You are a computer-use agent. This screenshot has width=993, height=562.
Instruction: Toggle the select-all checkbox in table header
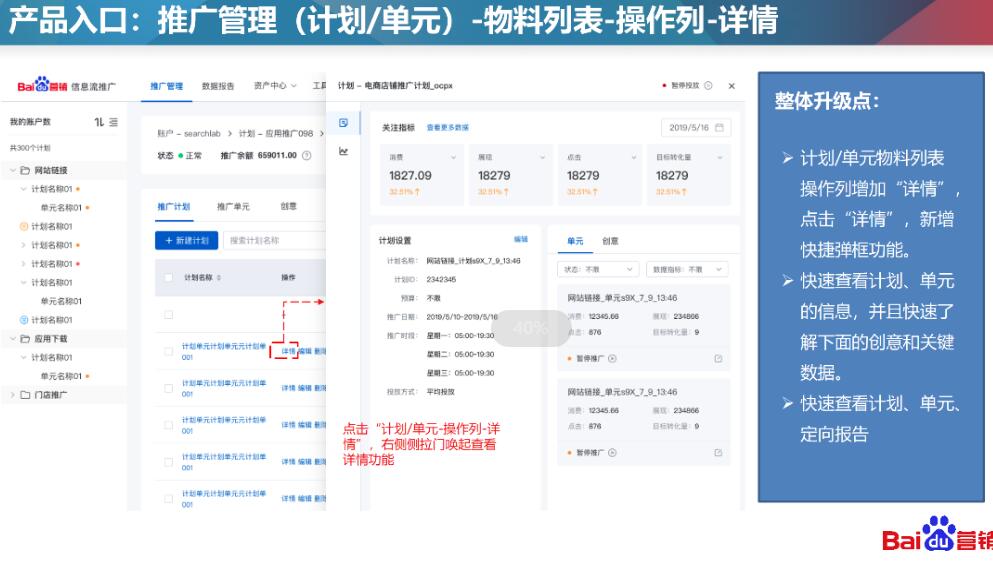point(168,278)
